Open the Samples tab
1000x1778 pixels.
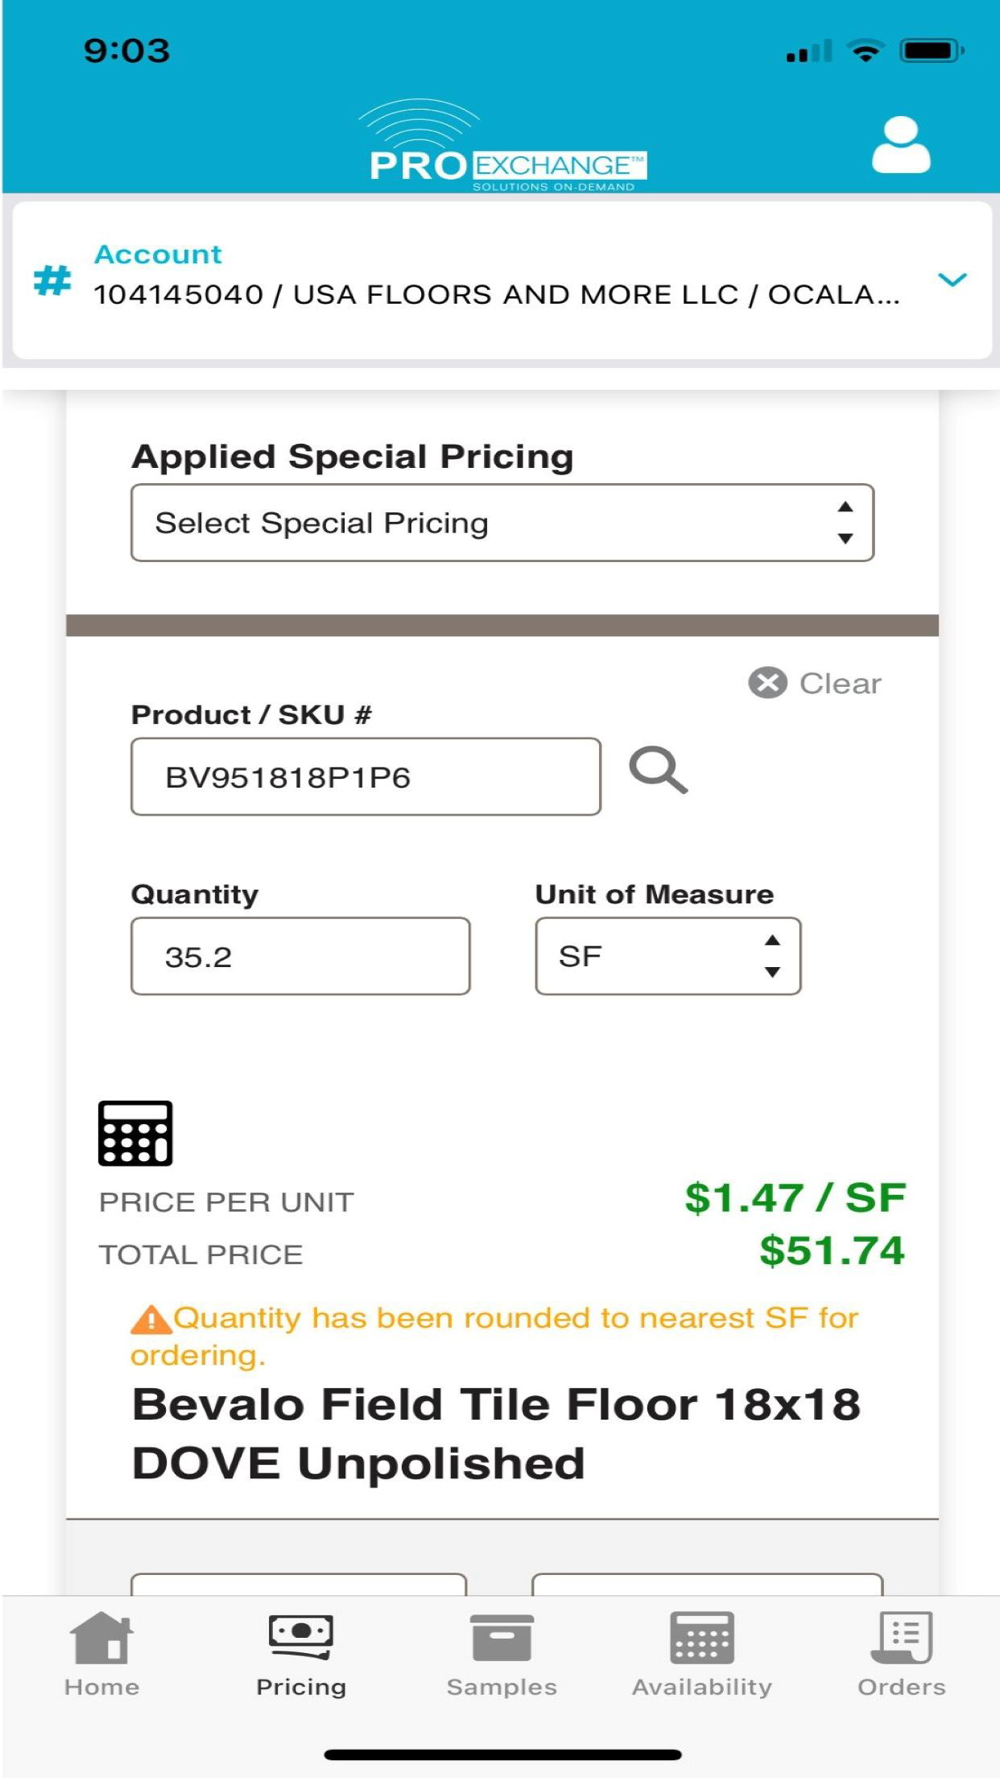tap(501, 1654)
